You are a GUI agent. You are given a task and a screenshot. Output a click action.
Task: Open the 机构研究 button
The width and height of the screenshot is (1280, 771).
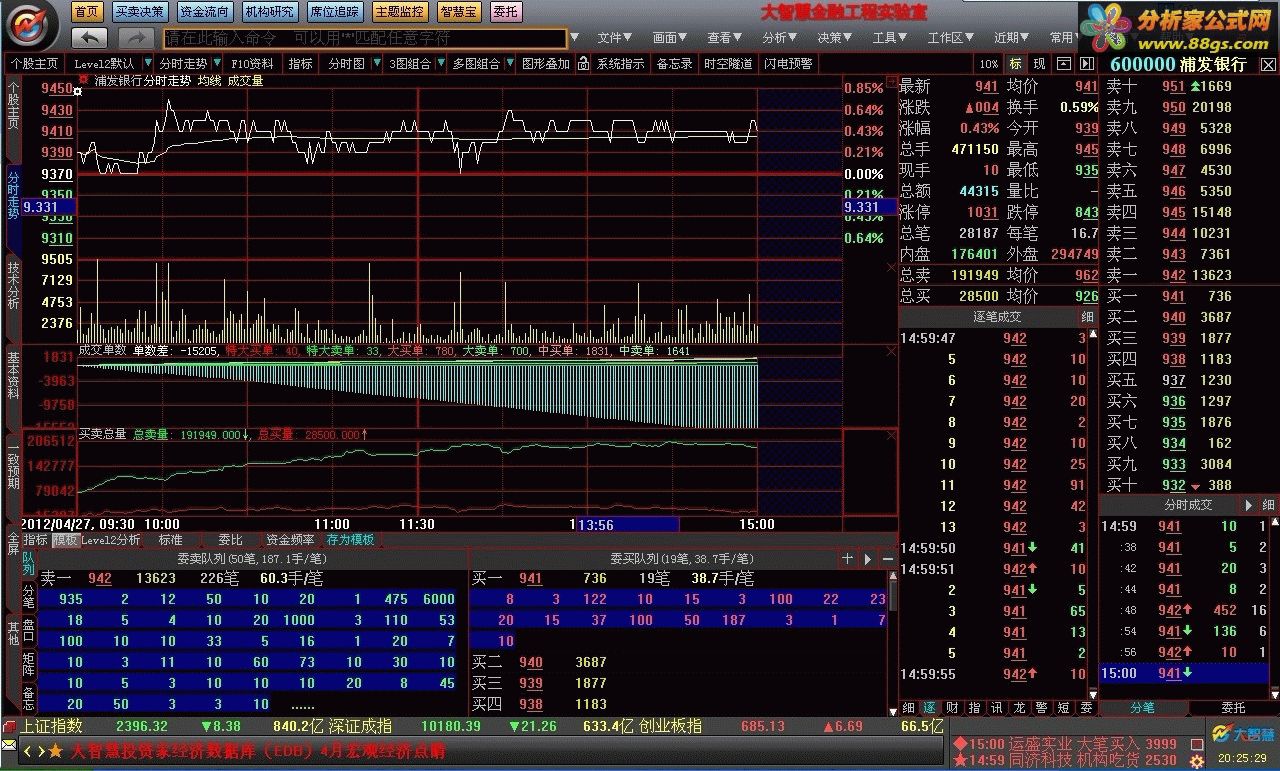point(270,12)
